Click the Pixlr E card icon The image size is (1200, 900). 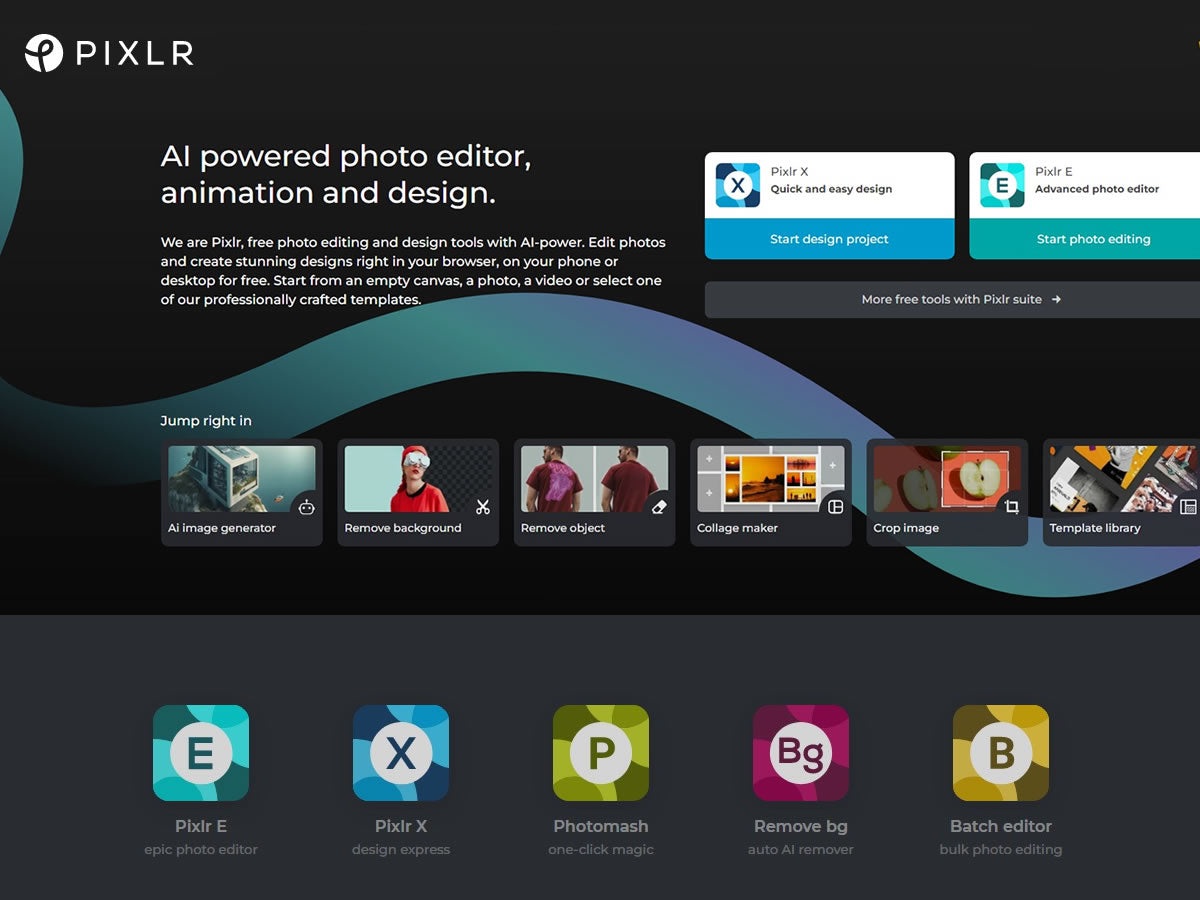[1002, 185]
